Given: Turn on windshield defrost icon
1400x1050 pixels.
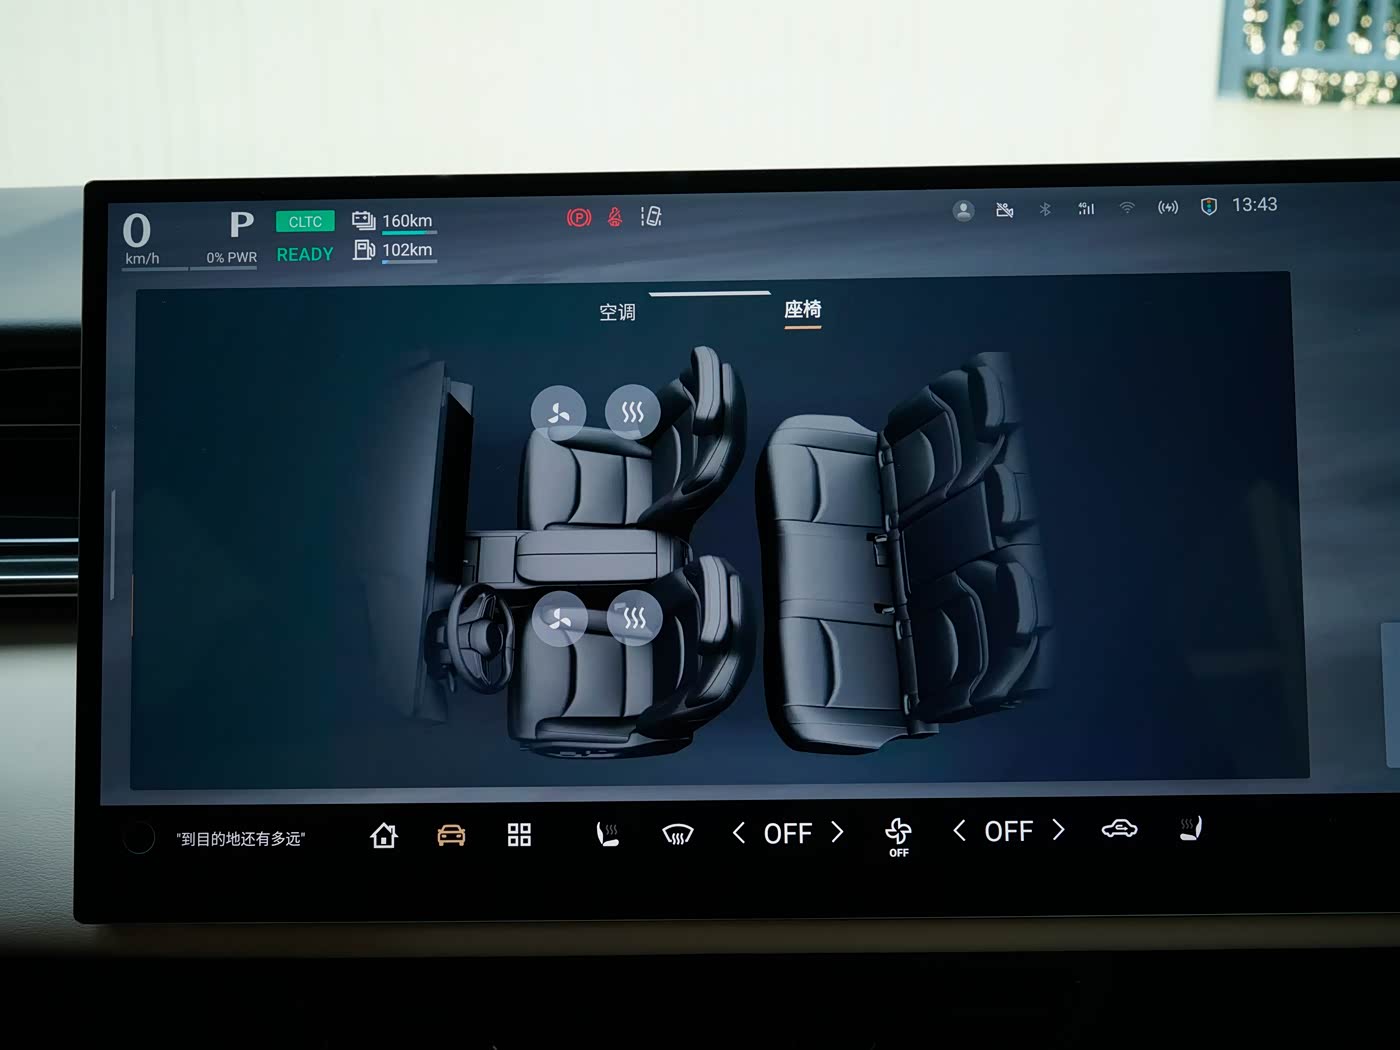Looking at the screenshot, I should pos(678,834).
